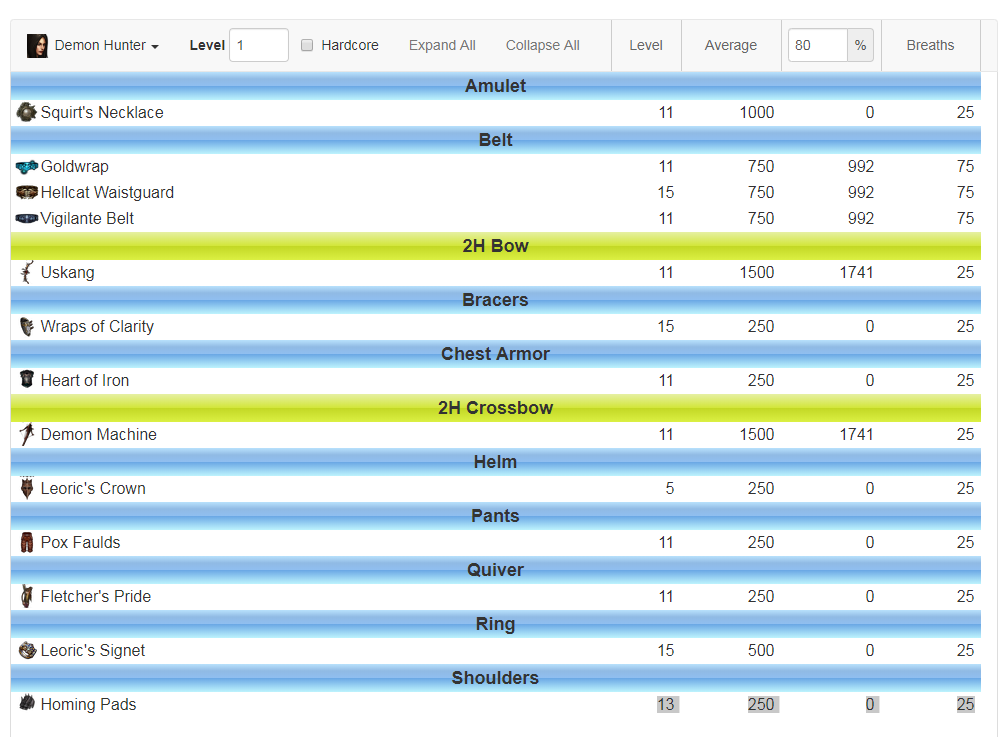Screen dimensions: 1000x737
Task: Sort by the Average column header
Action: click(x=731, y=45)
